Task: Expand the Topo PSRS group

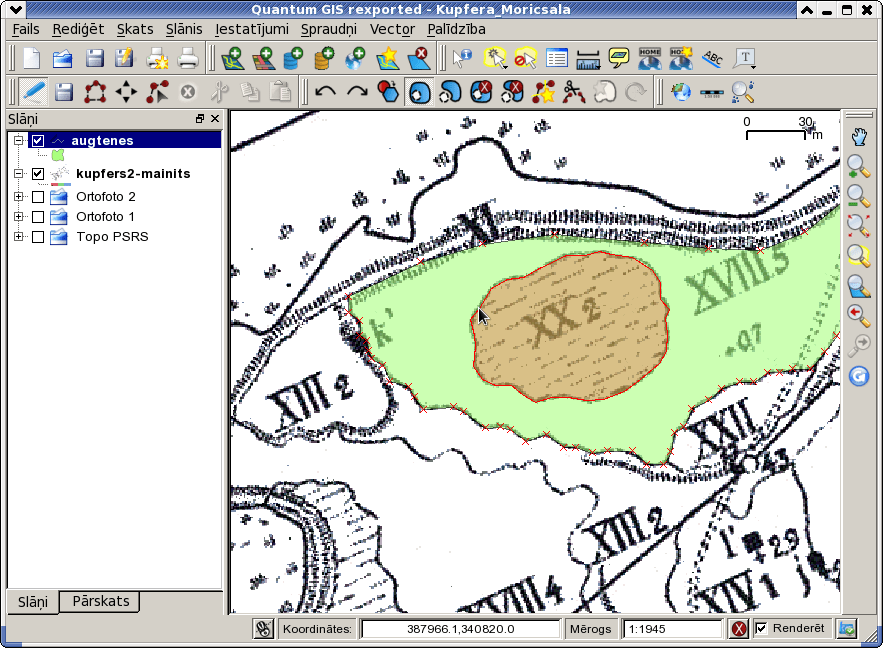Action: click(19, 237)
